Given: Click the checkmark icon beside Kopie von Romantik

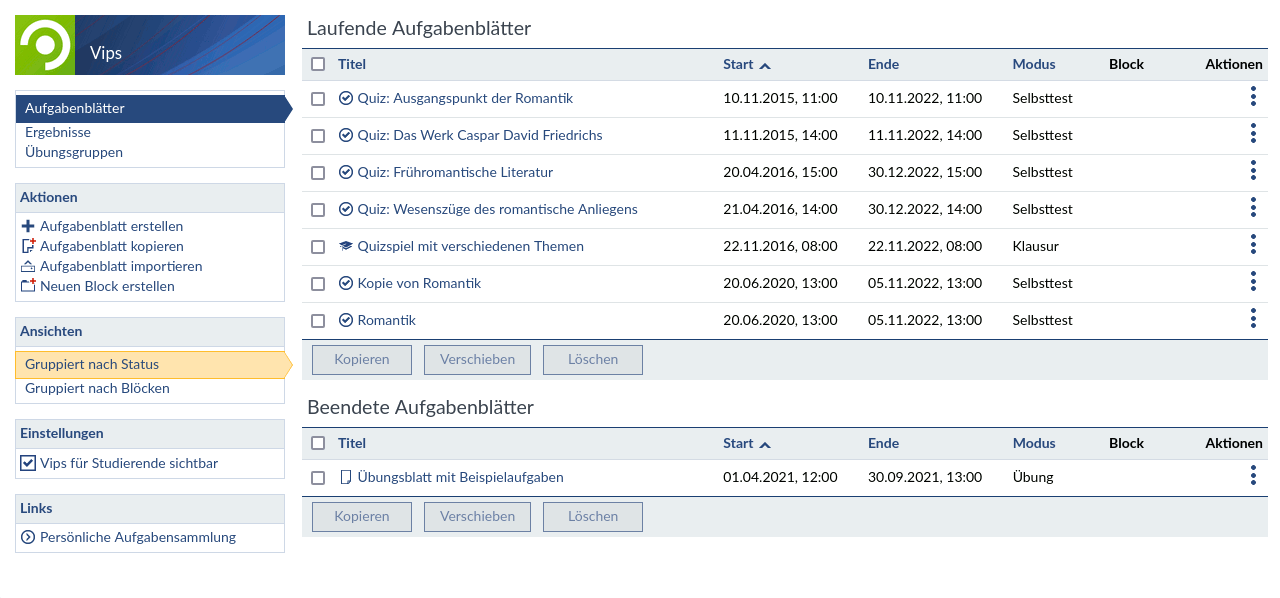Looking at the screenshot, I should coord(346,283).
